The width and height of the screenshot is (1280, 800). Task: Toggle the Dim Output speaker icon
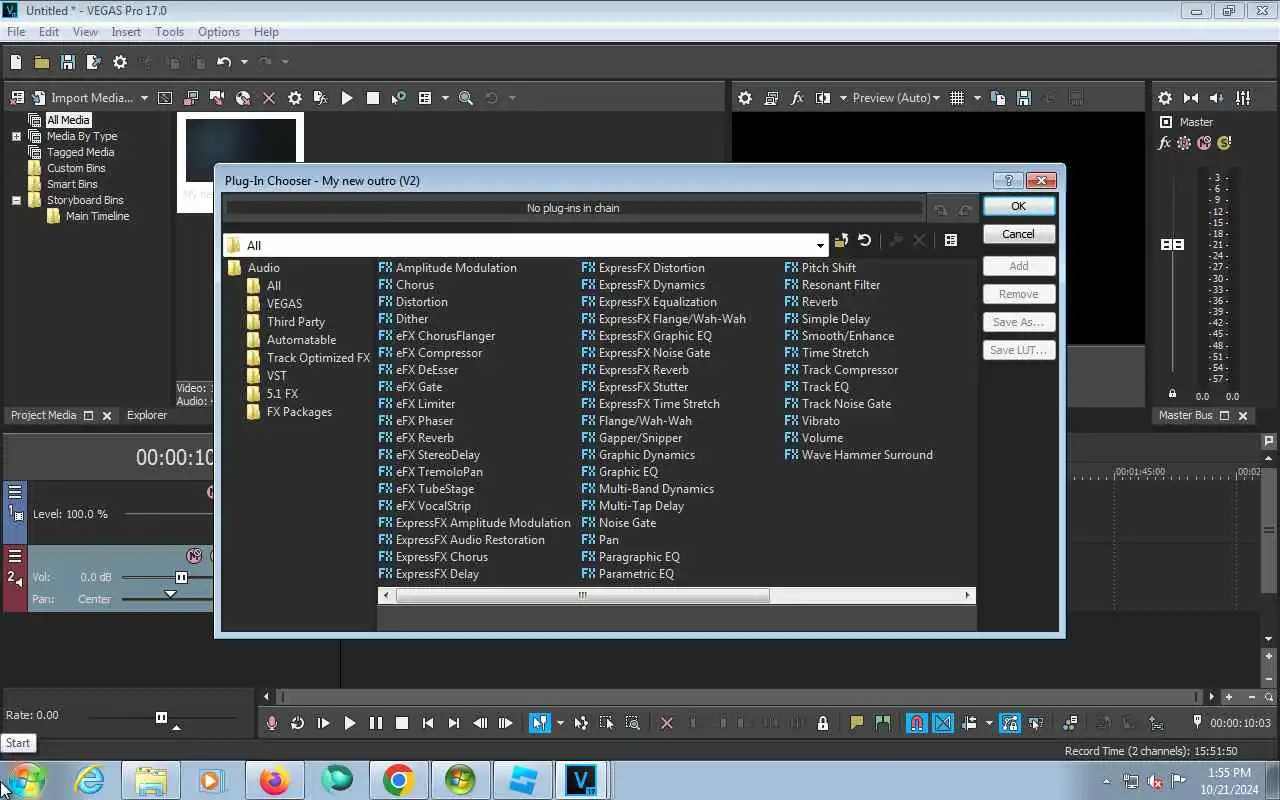pyautogui.click(x=1217, y=98)
